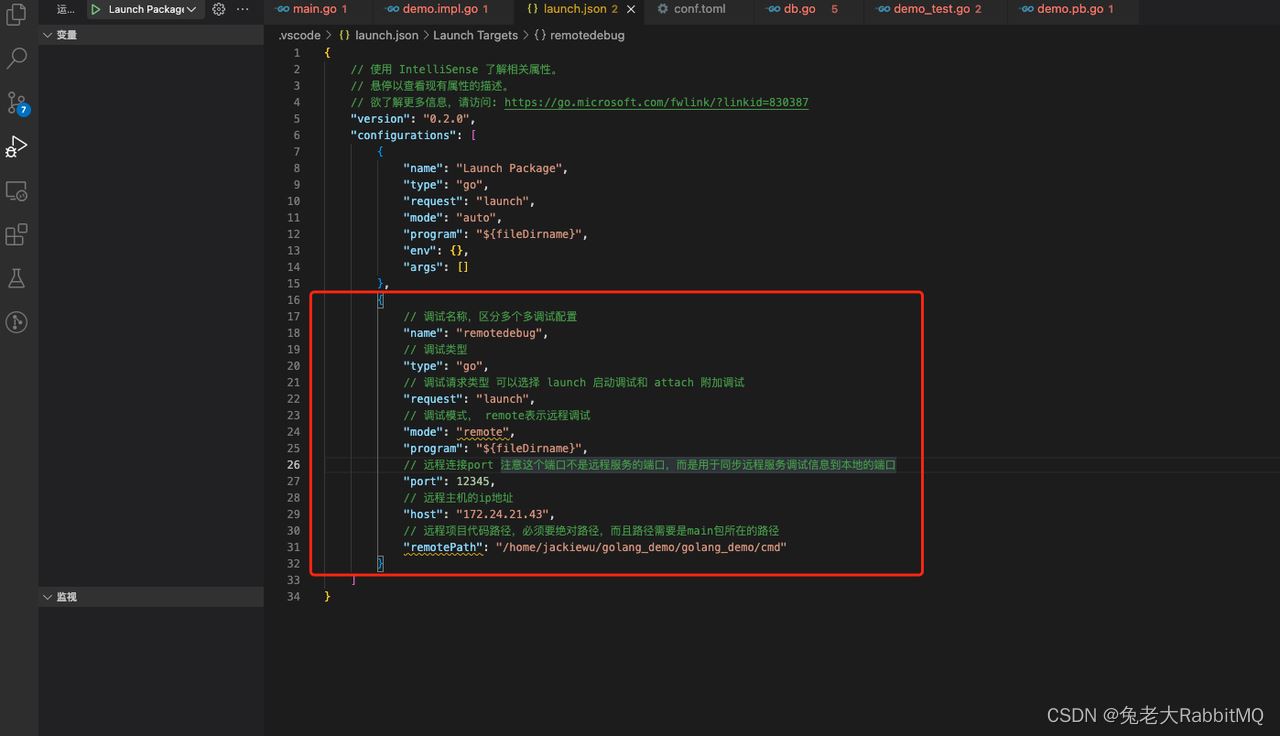
Task: Open Source Control showing 7 changes
Action: [x=16, y=102]
